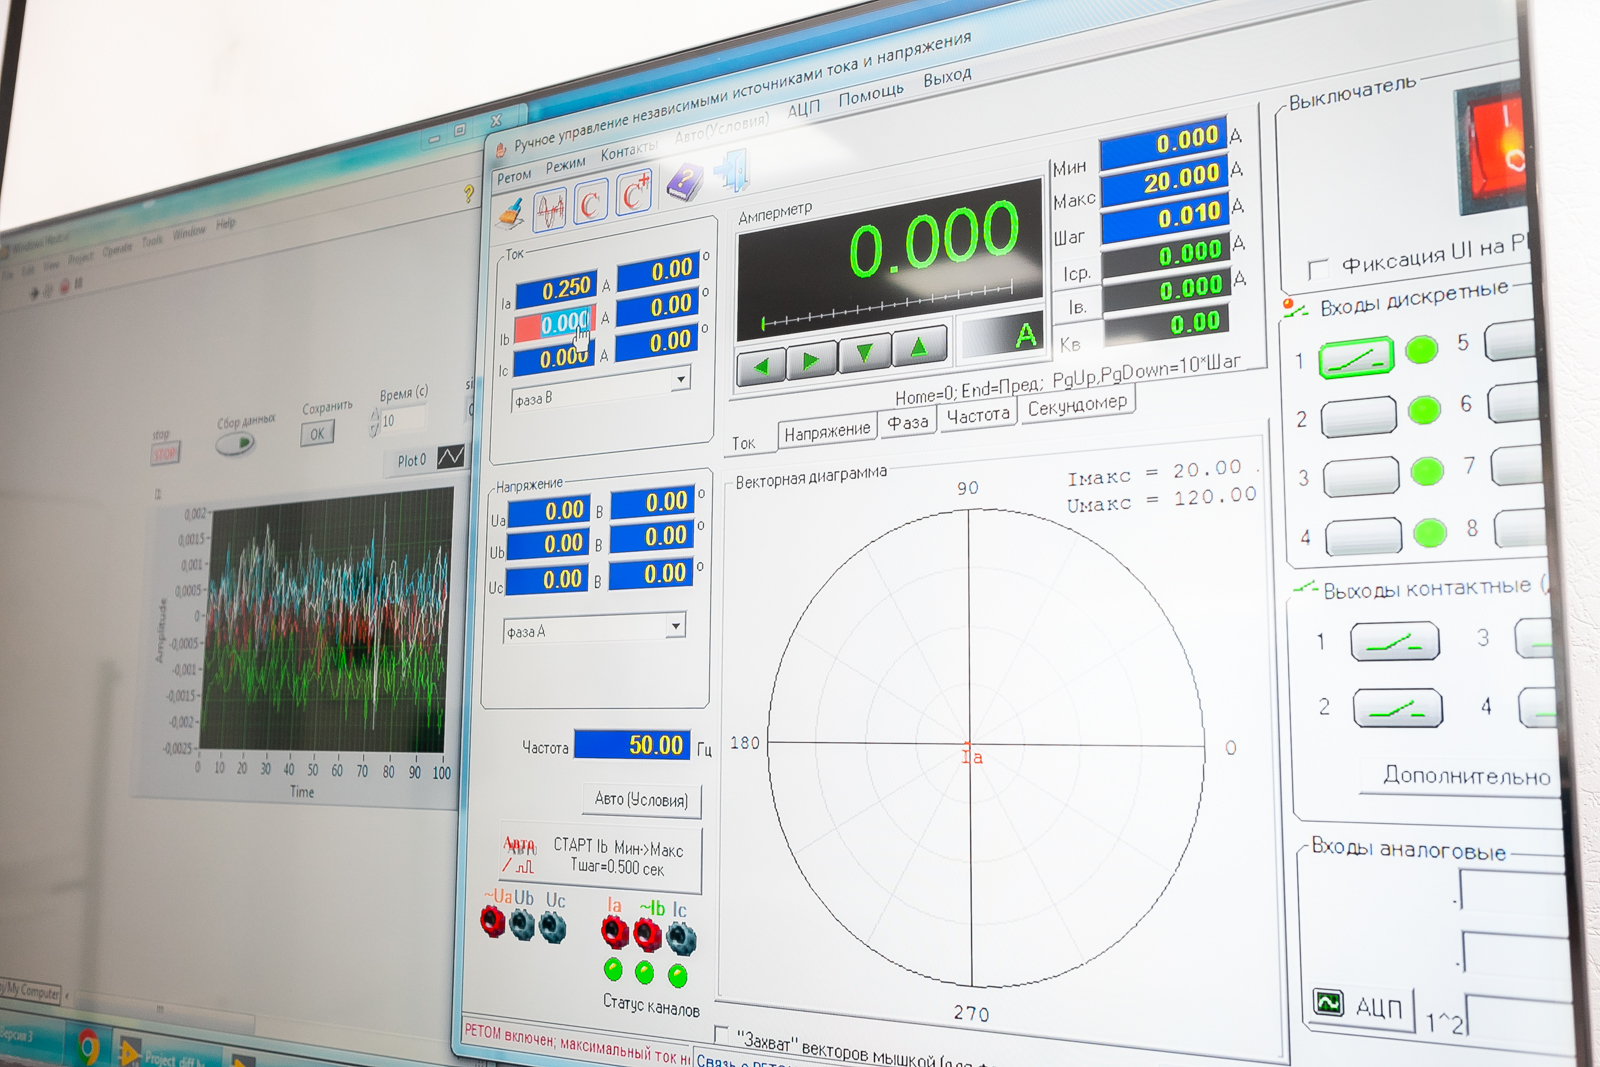Click the Дополнительно button
This screenshot has height=1067, width=1600.
click(x=1465, y=775)
